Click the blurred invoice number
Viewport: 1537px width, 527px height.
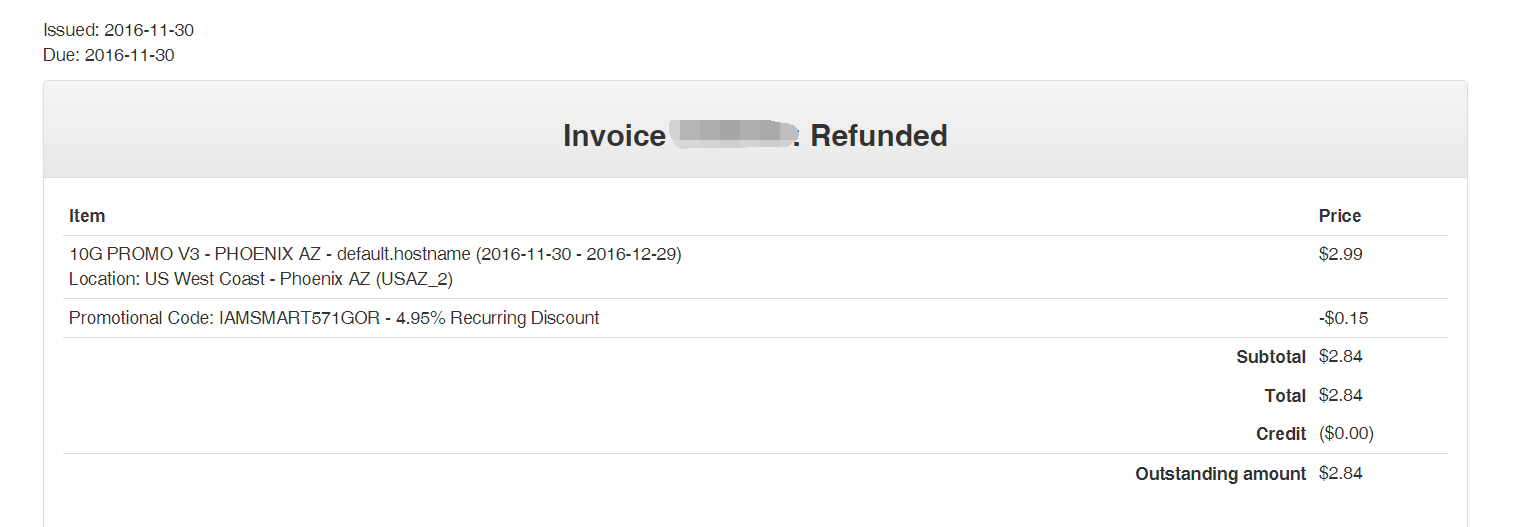(x=735, y=135)
